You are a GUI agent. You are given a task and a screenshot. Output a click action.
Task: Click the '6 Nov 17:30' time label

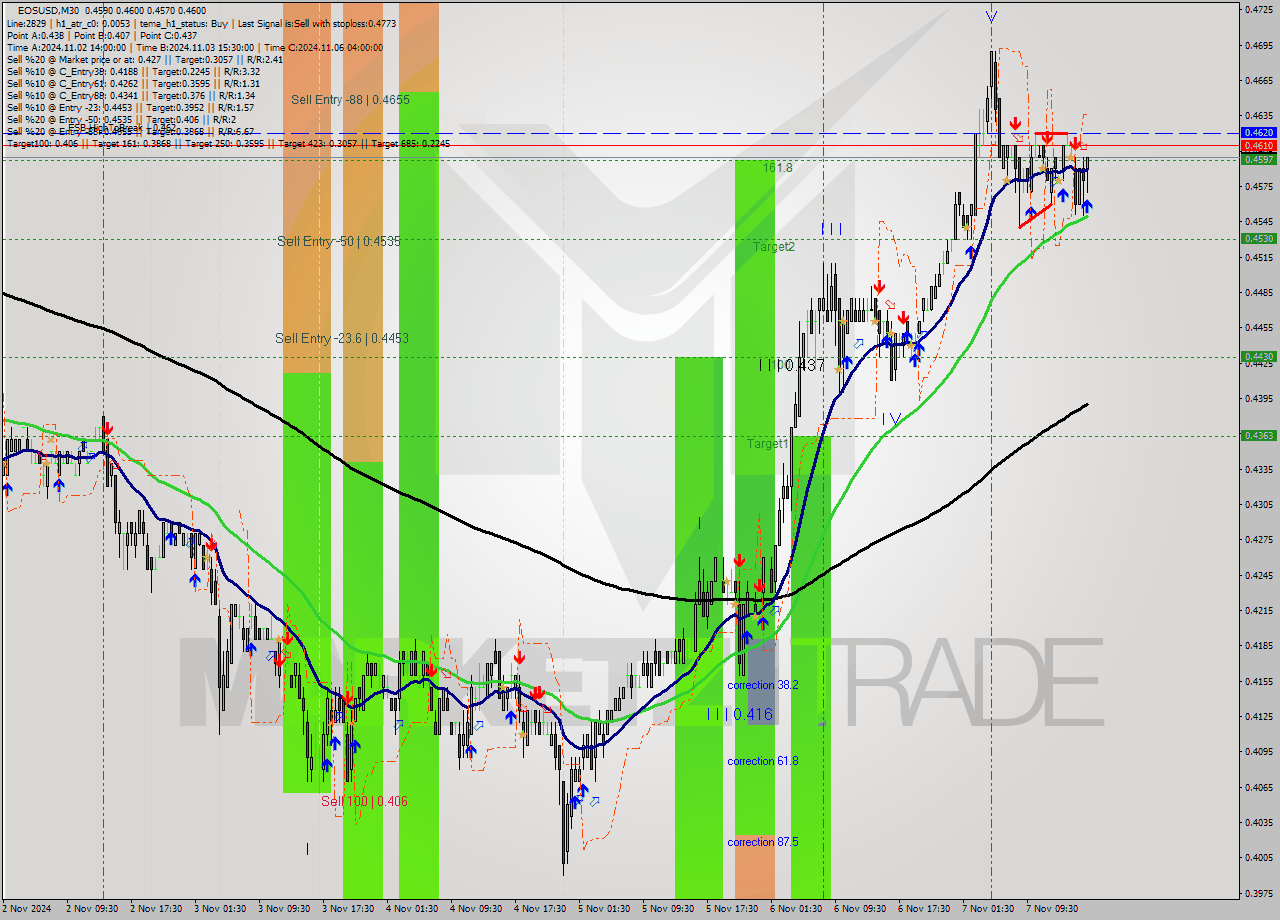[x=924, y=909]
